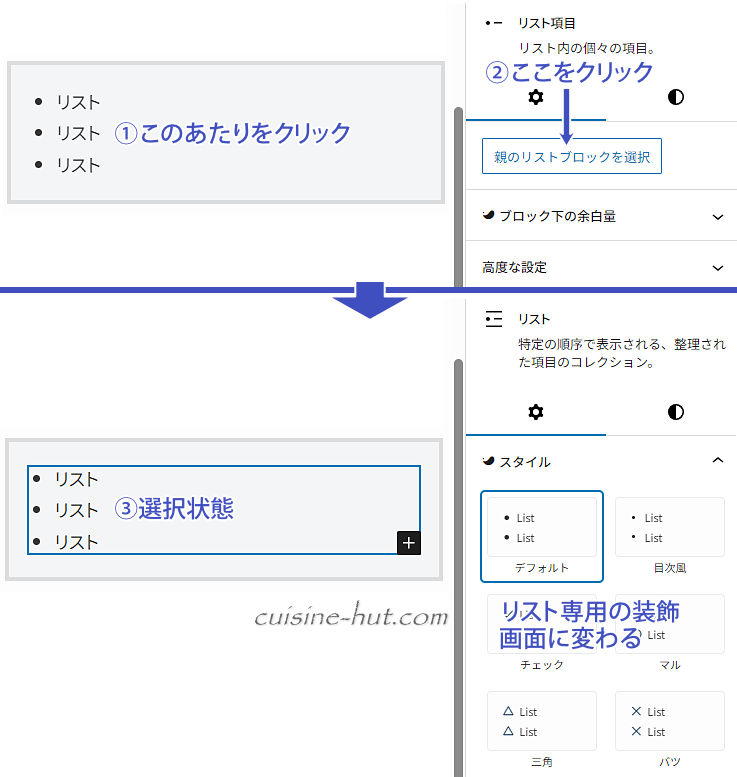The height and width of the screenshot is (777, 737).
Task: Click the first リスト item in upper editor
Action: point(78,102)
